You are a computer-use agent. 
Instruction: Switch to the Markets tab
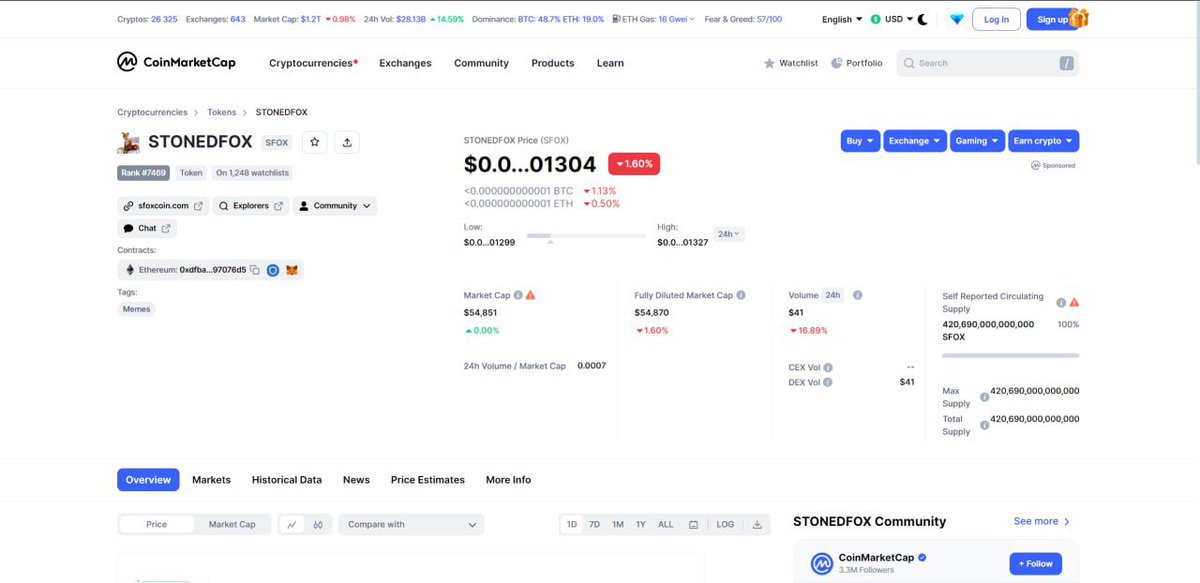tap(211, 480)
